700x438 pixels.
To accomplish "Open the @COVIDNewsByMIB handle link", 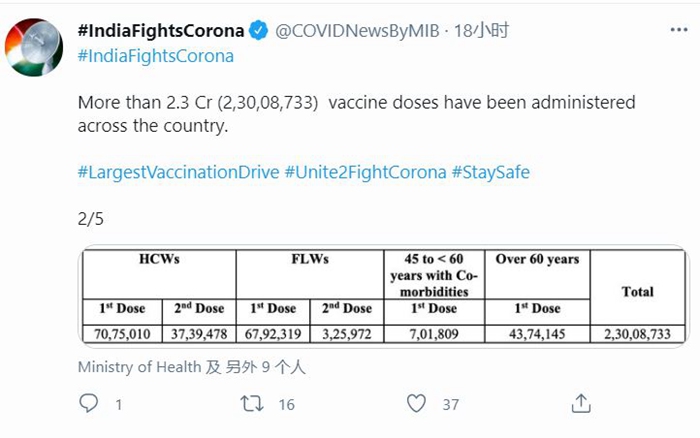I will click(x=356, y=31).
